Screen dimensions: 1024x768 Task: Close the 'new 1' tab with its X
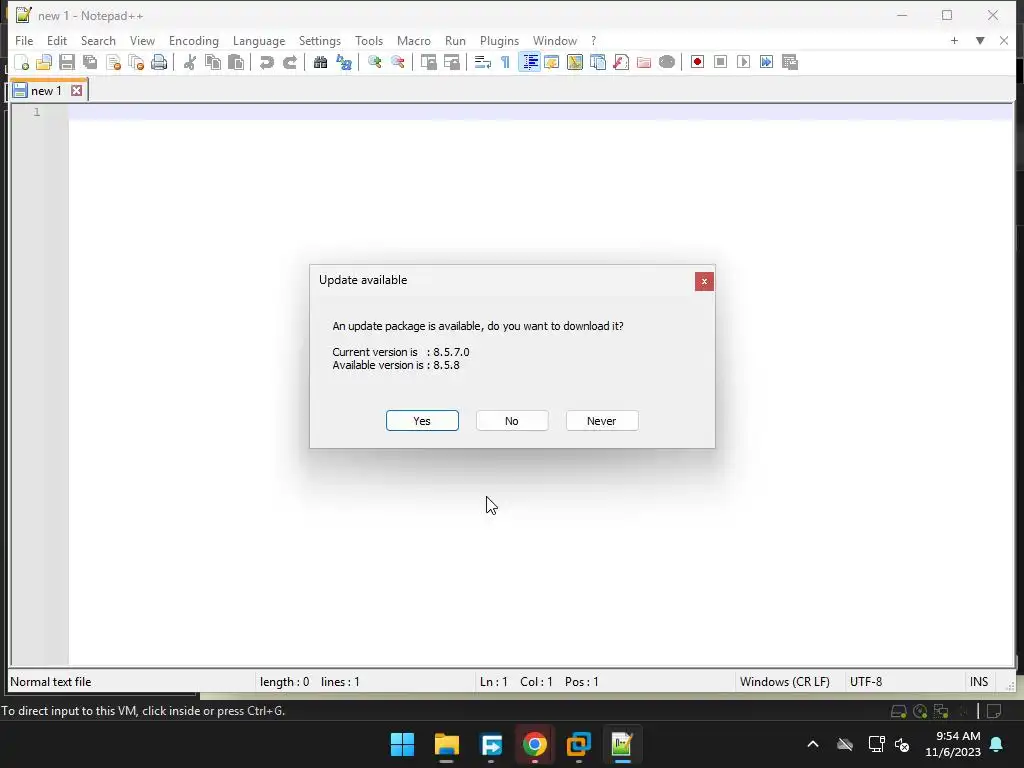tap(77, 91)
